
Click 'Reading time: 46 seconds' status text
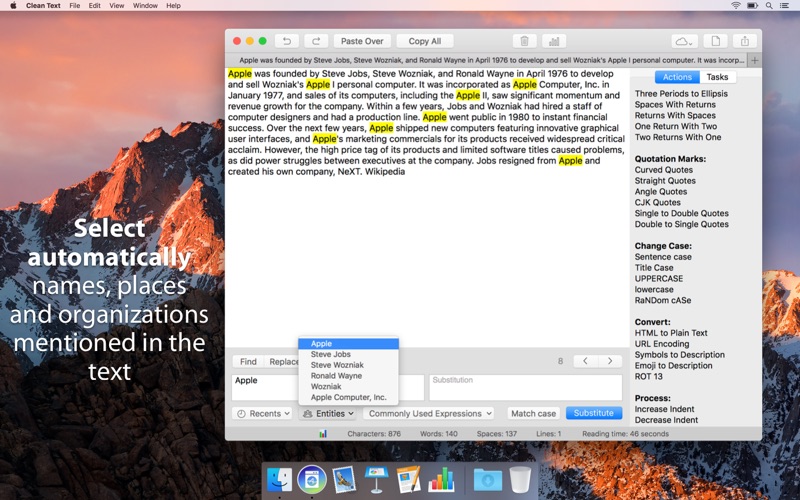click(x=626, y=434)
